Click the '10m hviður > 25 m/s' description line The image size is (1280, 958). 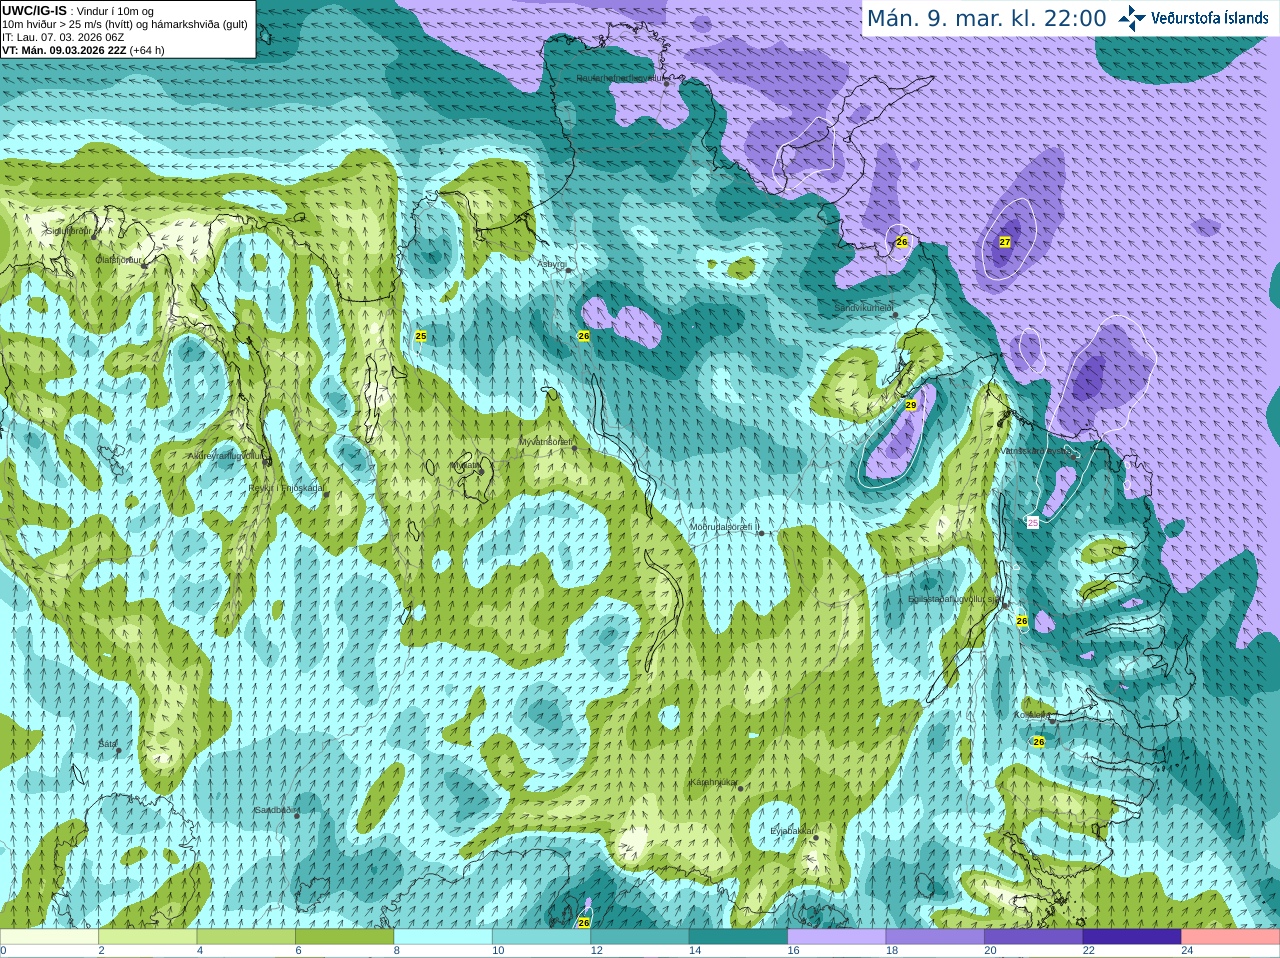(125, 23)
